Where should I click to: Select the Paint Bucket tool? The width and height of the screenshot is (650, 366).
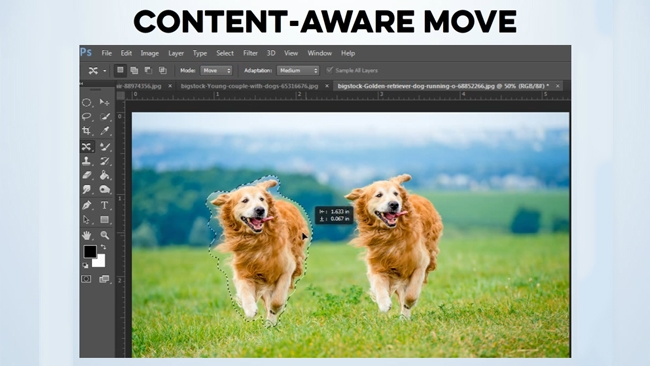(104, 175)
